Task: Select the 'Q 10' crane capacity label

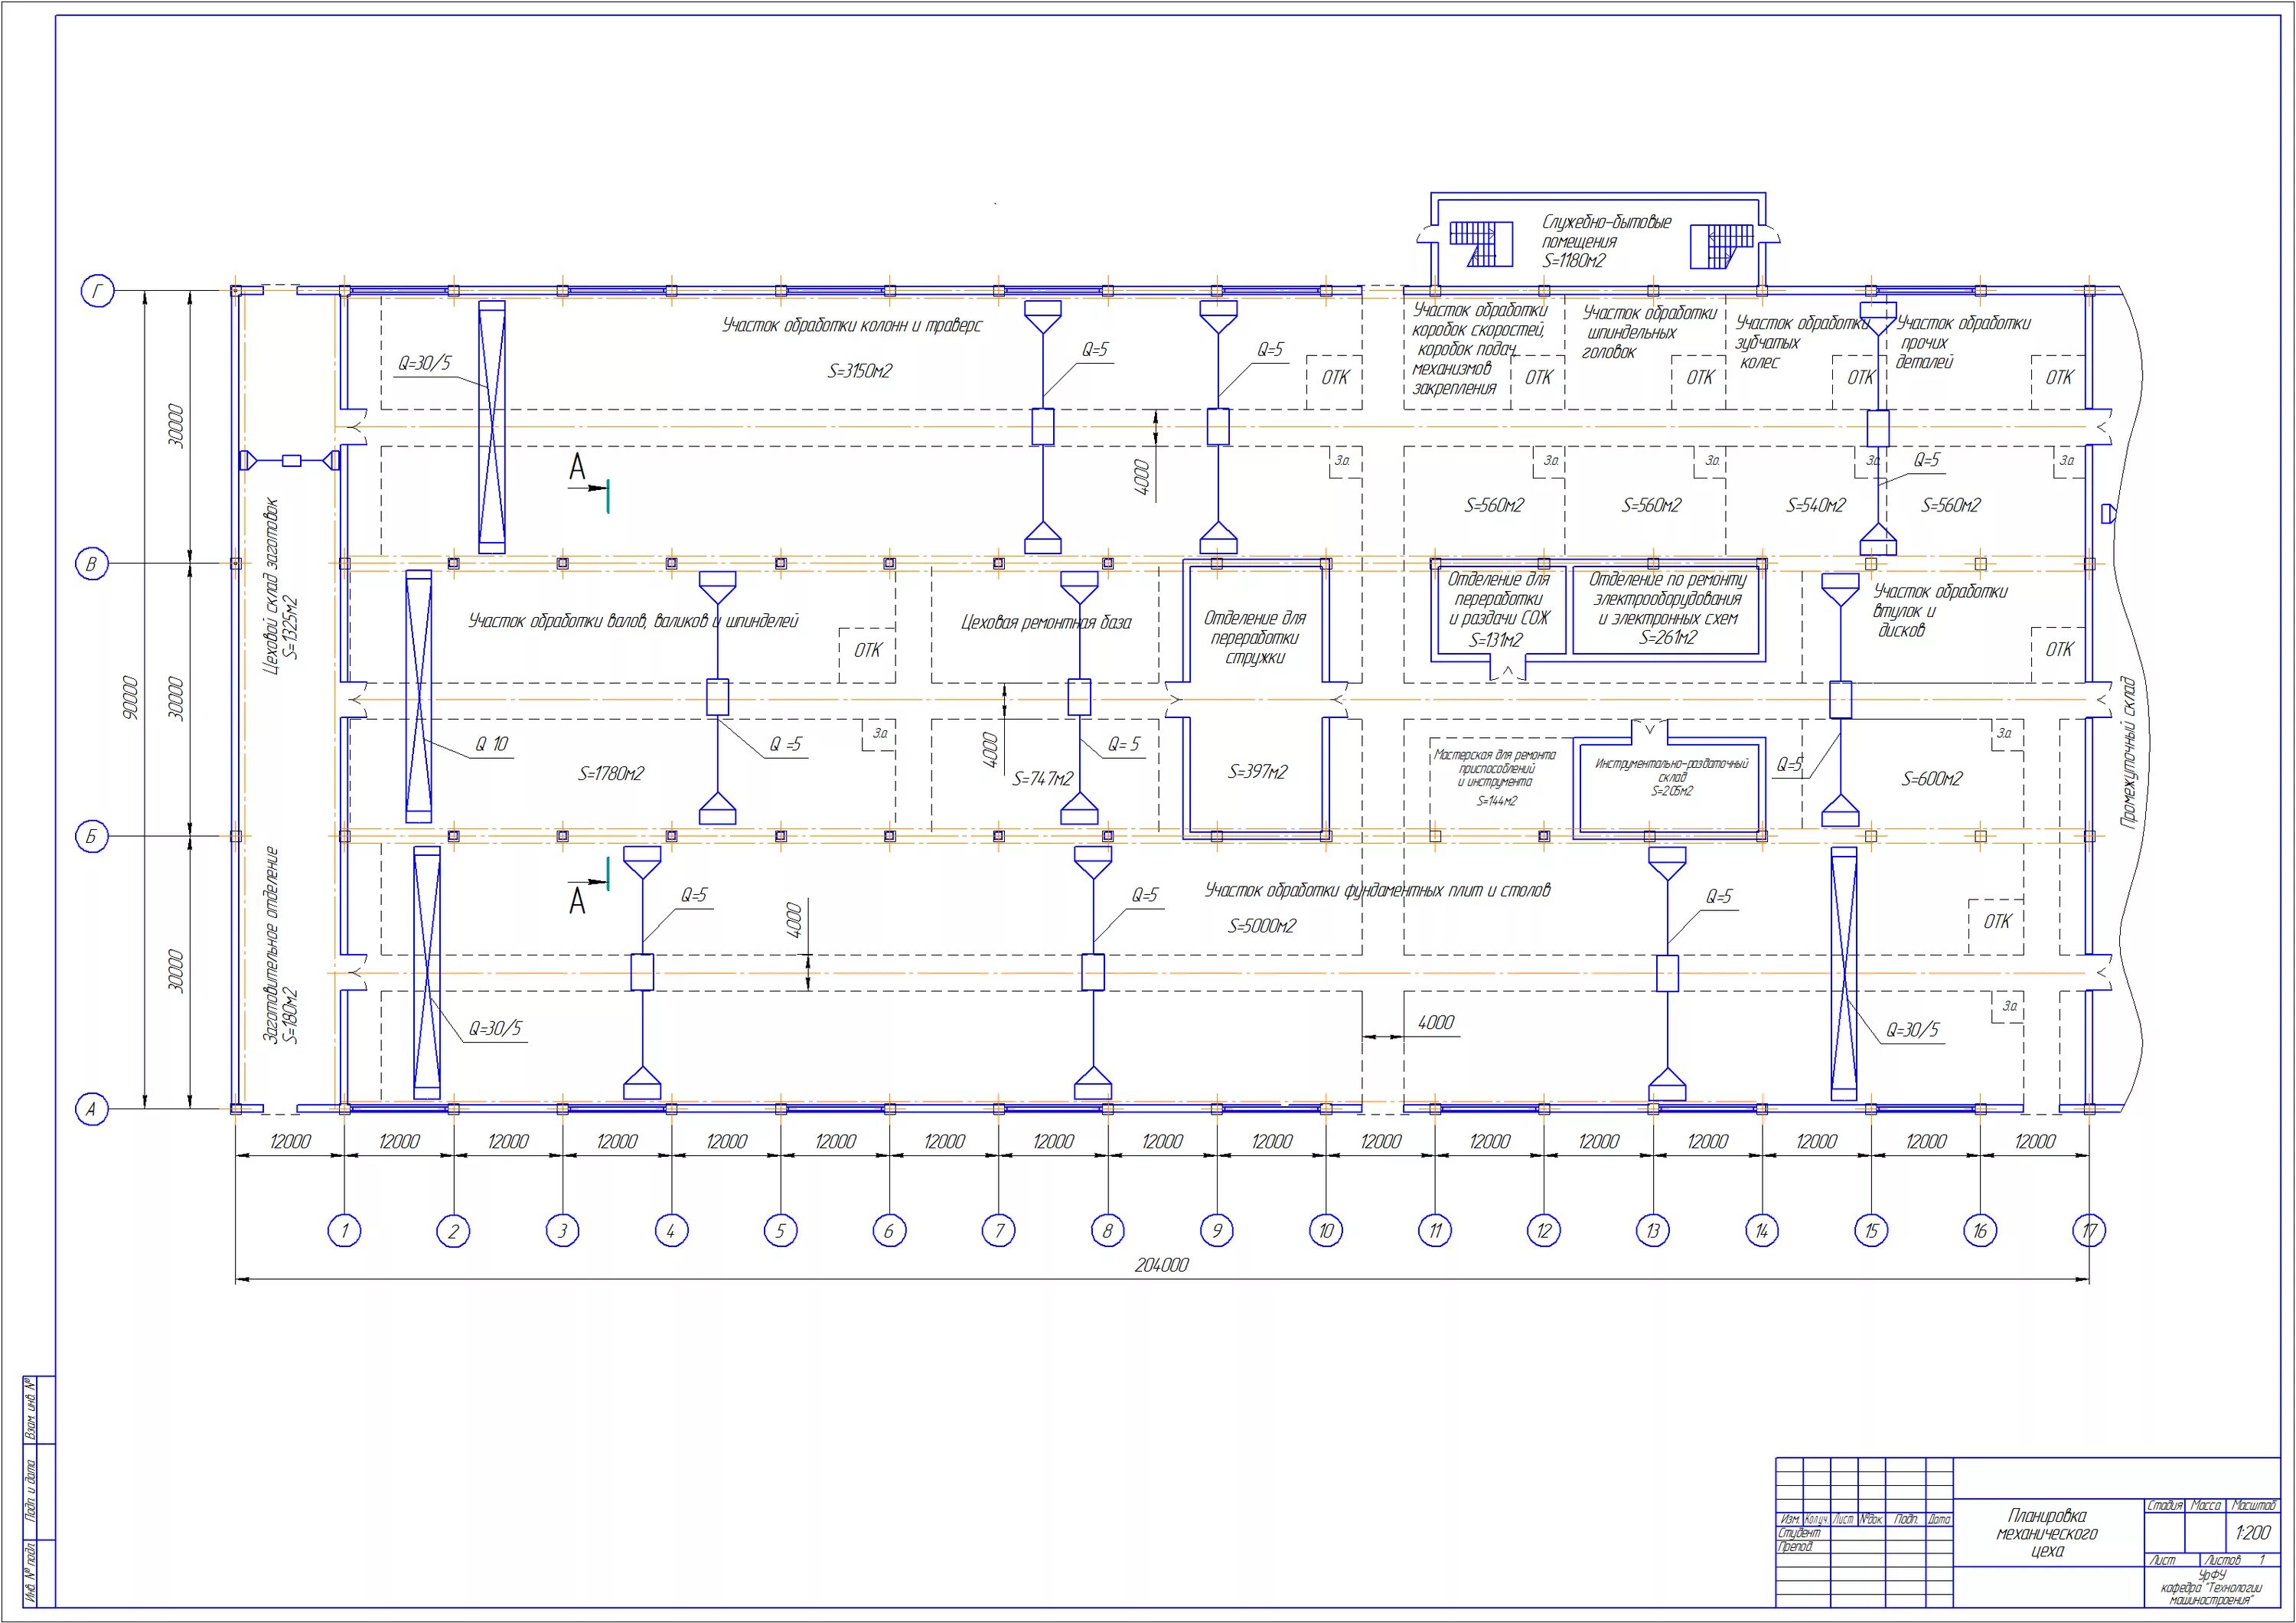Action: pyautogui.click(x=492, y=744)
